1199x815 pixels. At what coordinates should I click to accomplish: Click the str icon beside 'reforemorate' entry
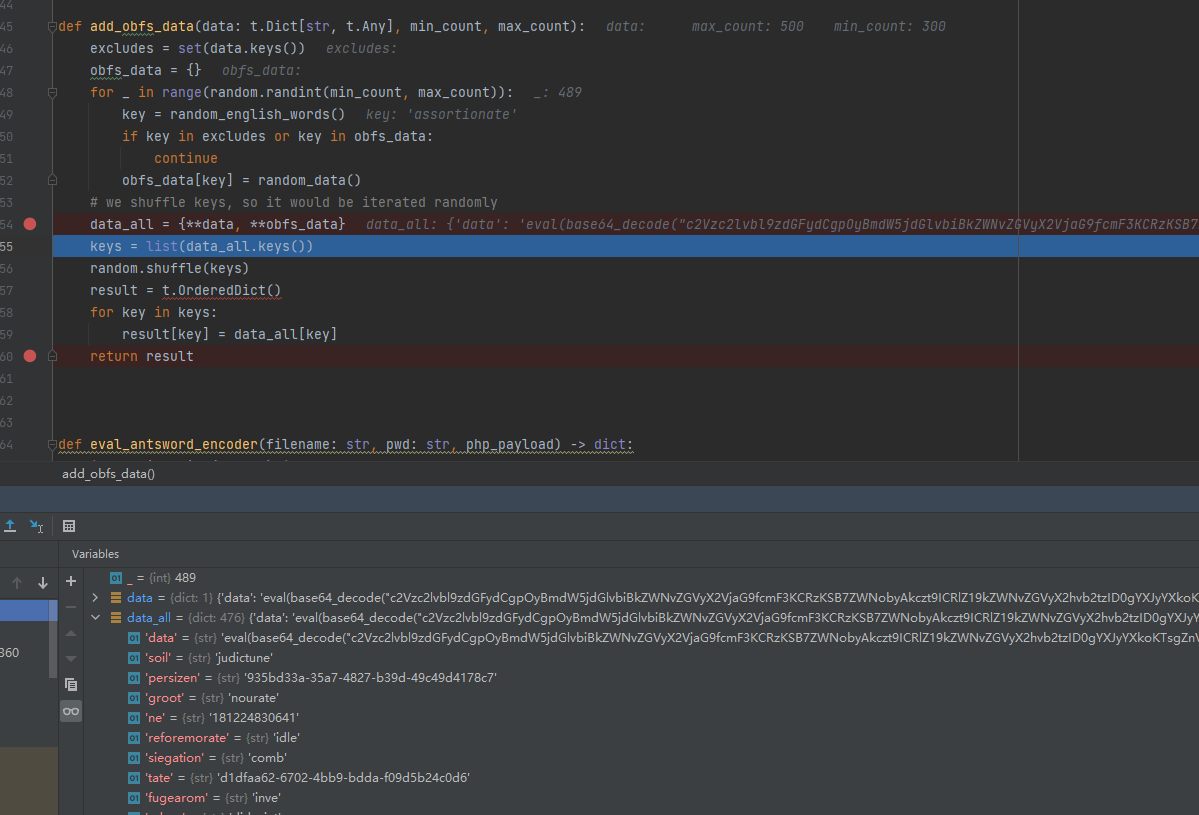[134, 738]
